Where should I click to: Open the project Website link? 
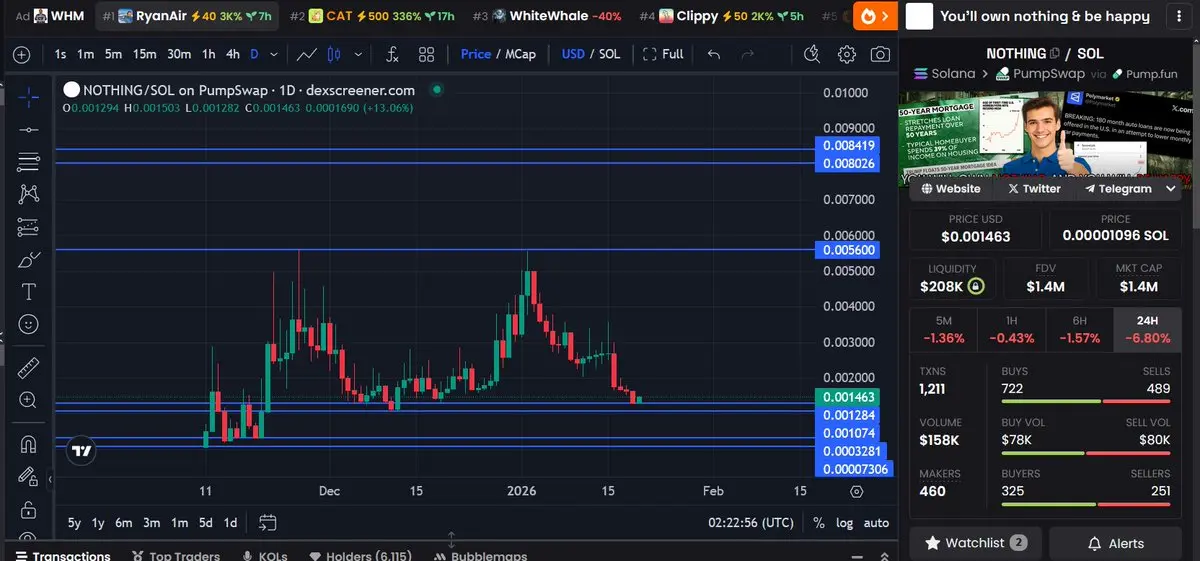coord(951,188)
